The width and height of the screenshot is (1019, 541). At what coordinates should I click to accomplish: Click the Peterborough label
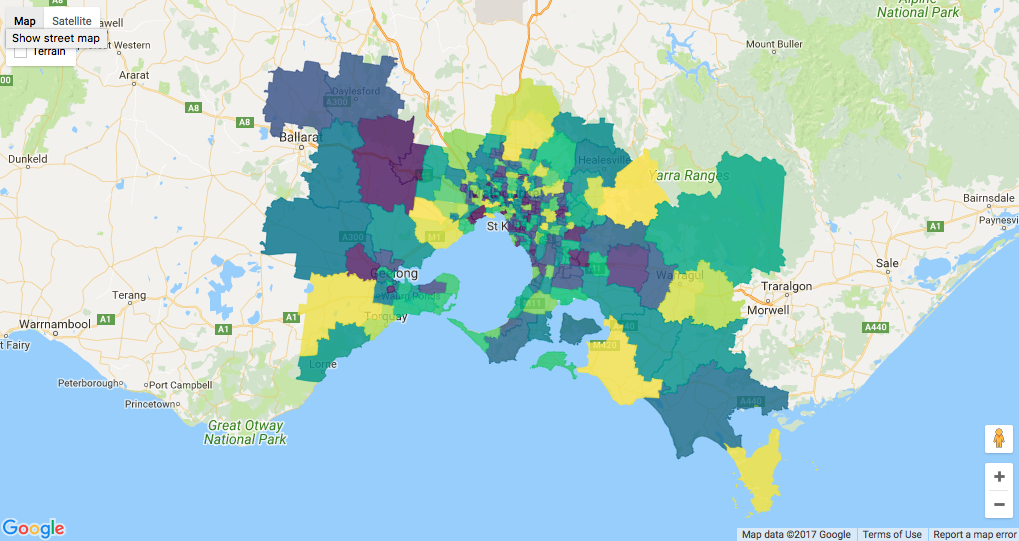click(x=88, y=383)
